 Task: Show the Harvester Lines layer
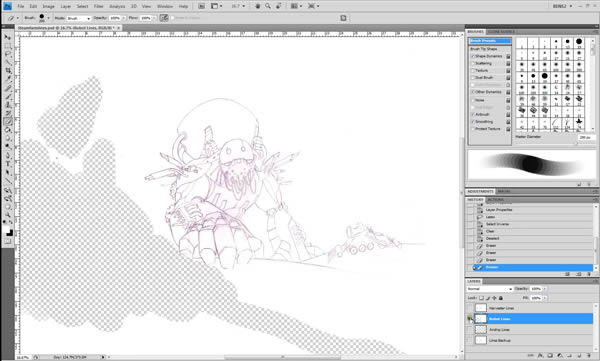click(x=469, y=308)
